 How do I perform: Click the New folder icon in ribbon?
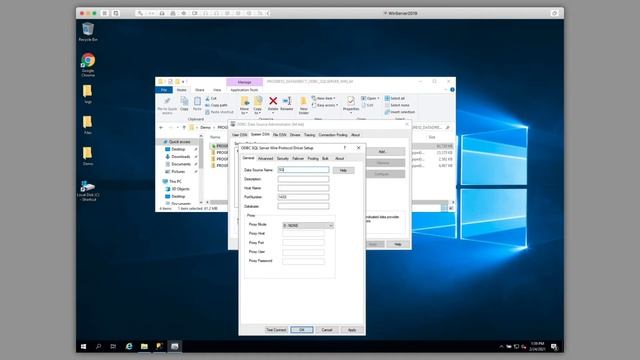click(x=304, y=105)
